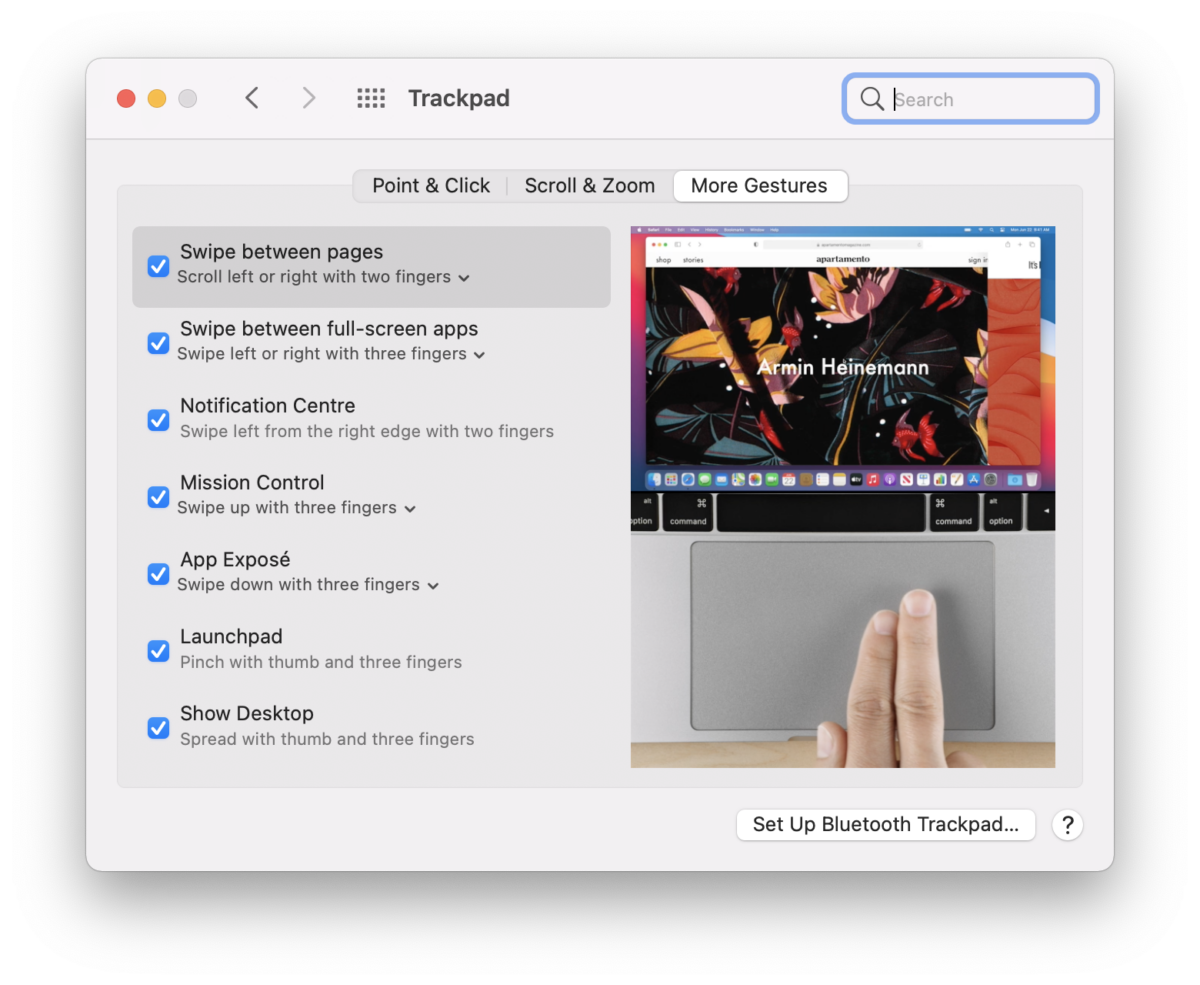Uncheck Swipe between full-screen apps
Viewport: 1200px width, 985px height.
tap(158, 343)
